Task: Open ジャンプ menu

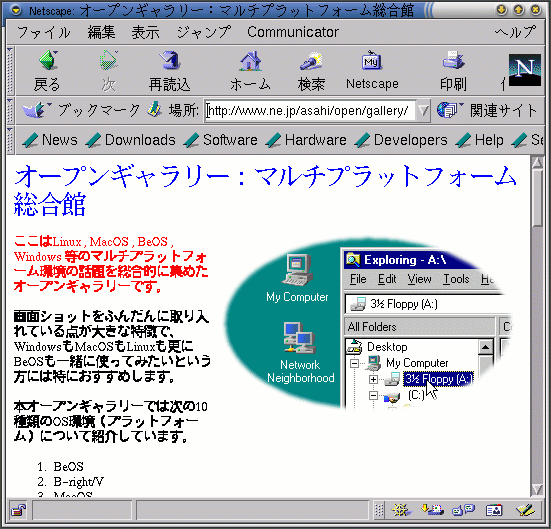Action: (x=204, y=32)
